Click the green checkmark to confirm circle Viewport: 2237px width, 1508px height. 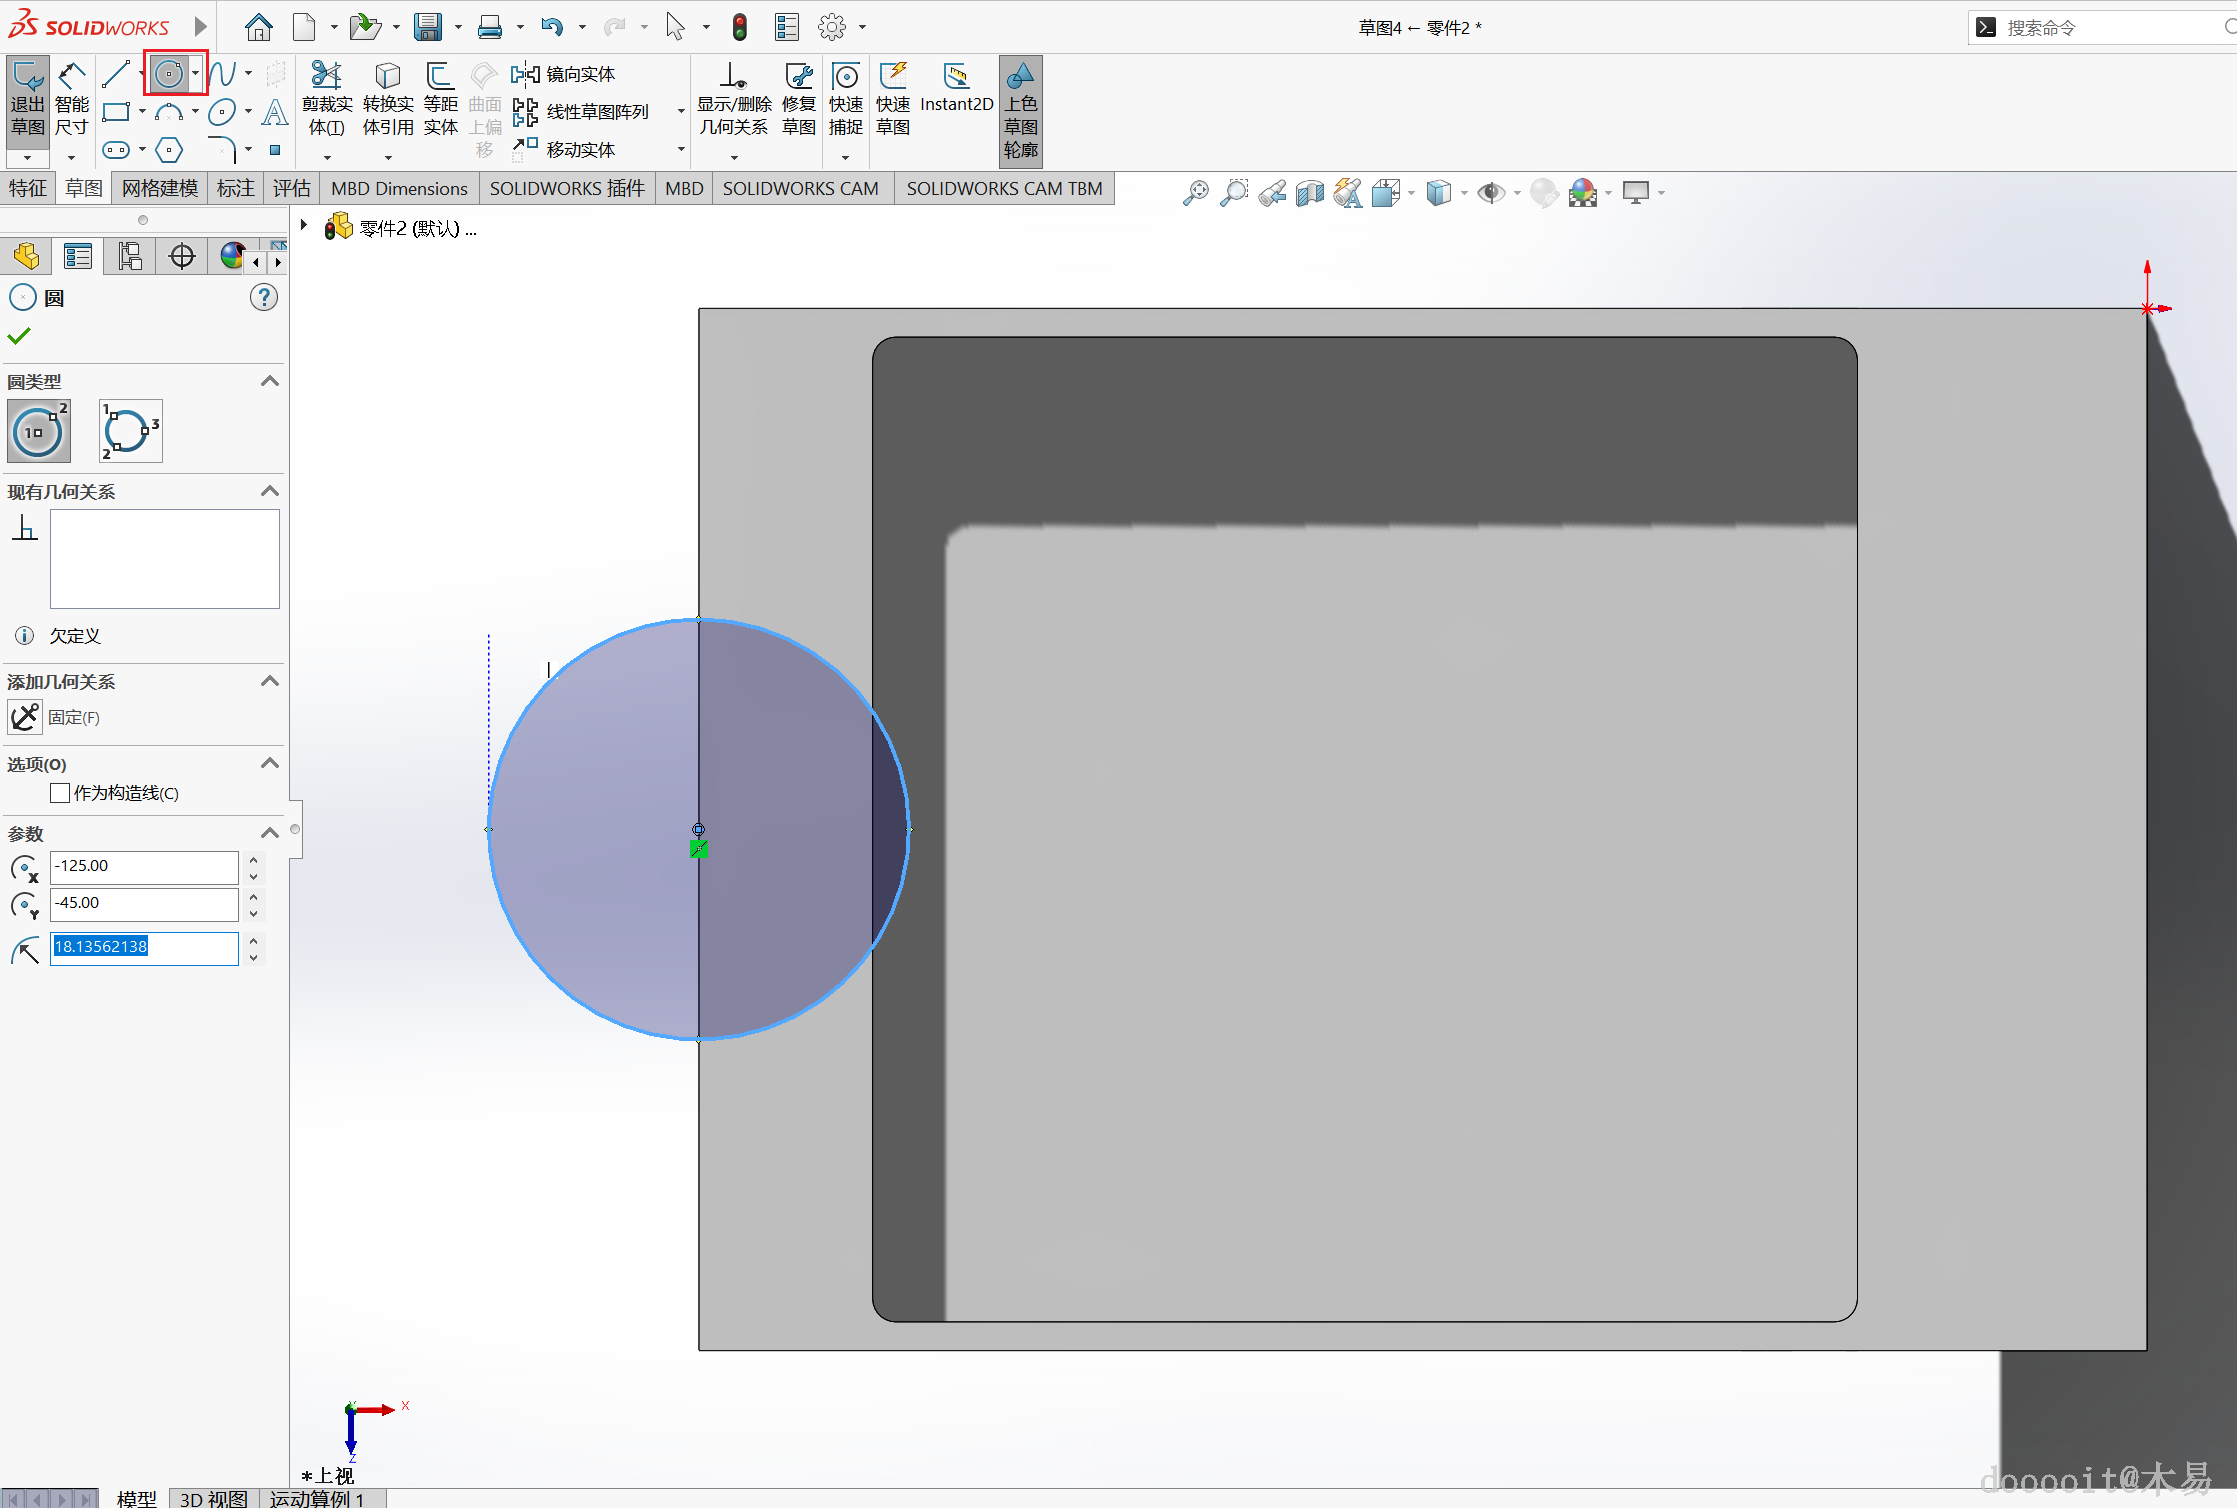coord(19,336)
